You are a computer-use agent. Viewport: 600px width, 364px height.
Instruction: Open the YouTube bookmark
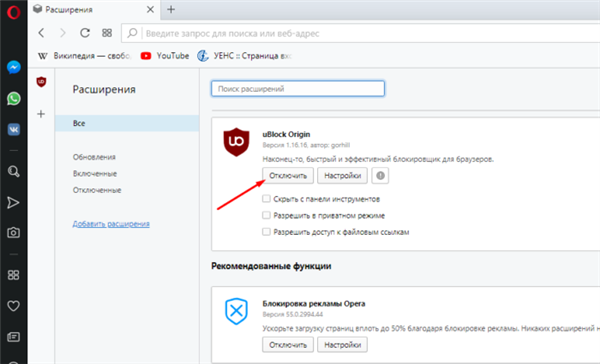point(165,56)
